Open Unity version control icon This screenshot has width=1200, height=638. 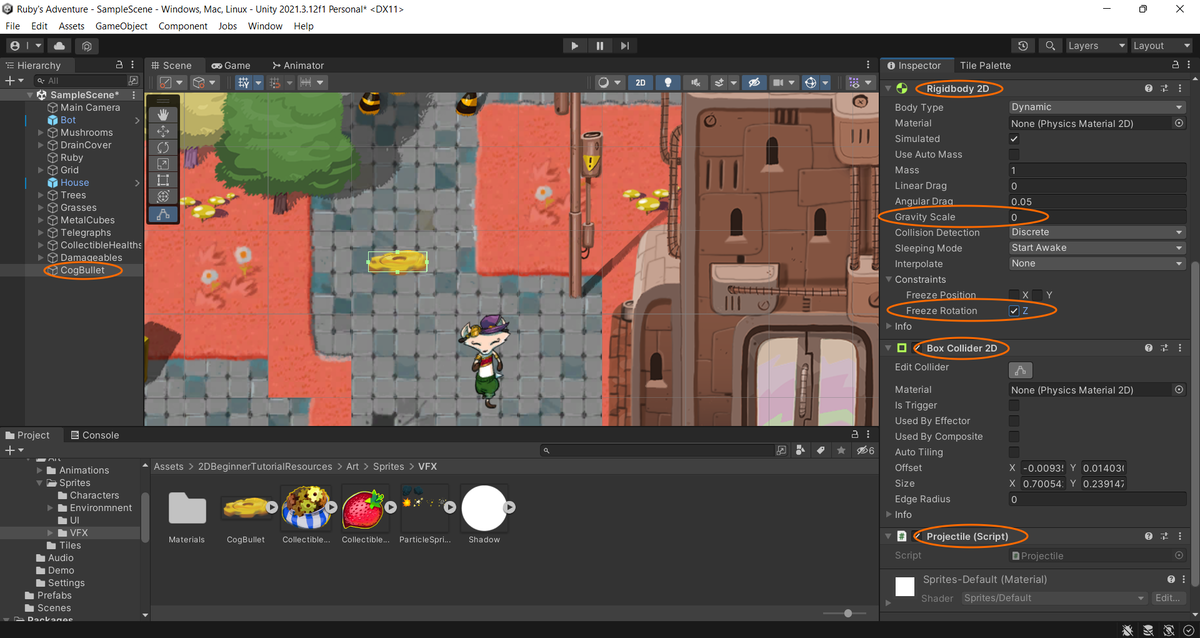[88, 46]
